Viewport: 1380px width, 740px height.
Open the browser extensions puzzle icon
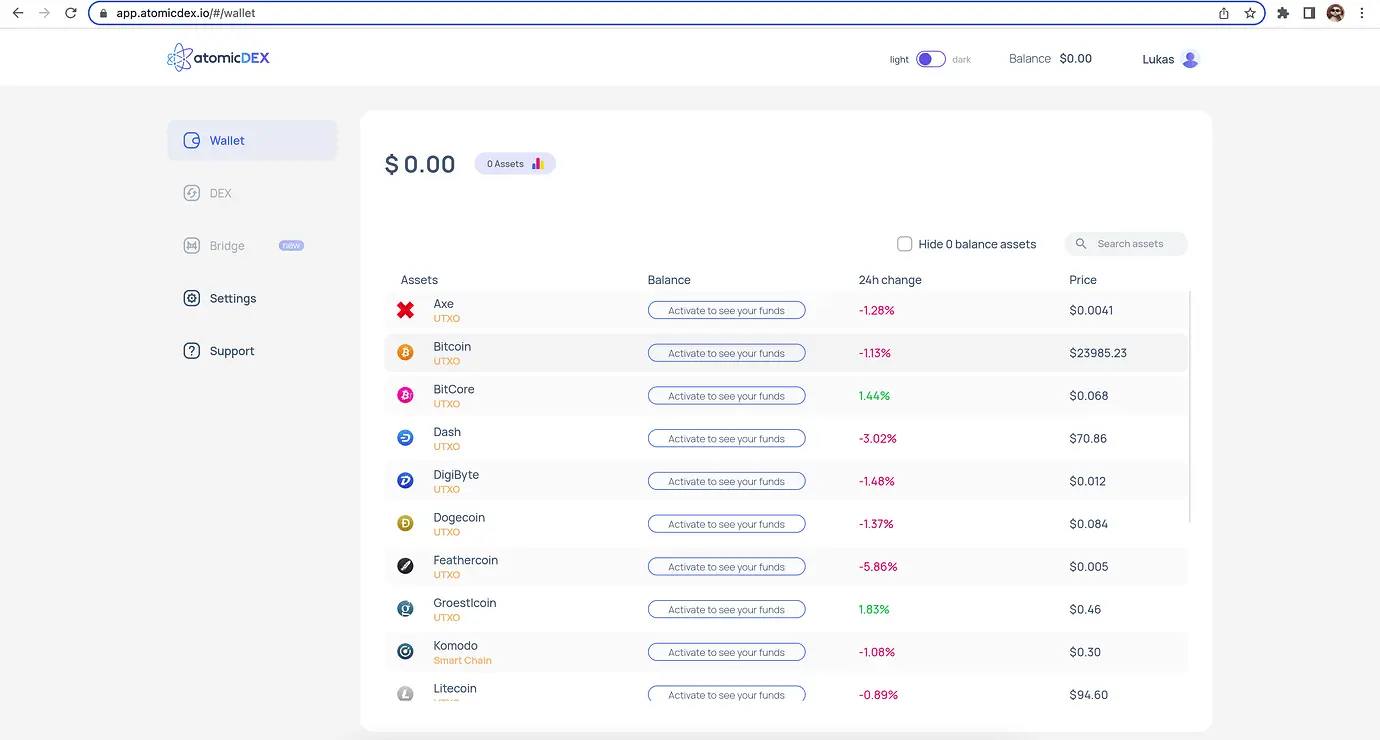pos(1283,13)
